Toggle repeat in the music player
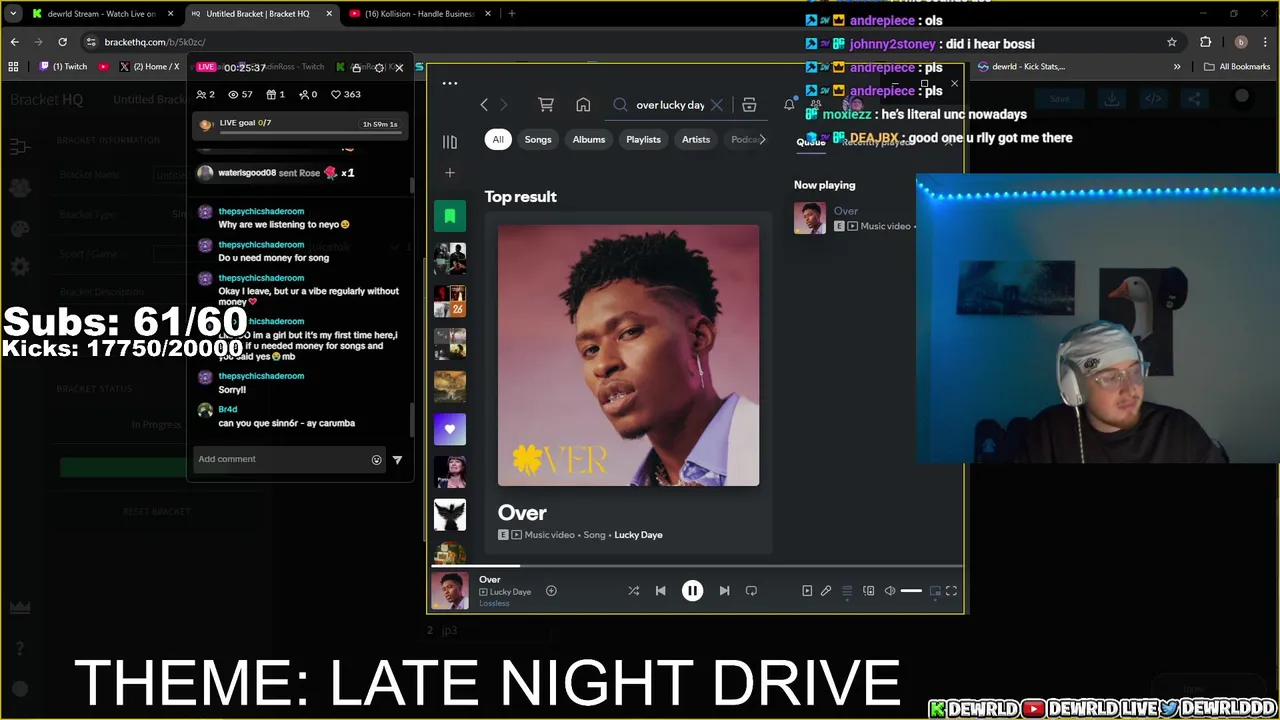 click(x=751, y=591)
